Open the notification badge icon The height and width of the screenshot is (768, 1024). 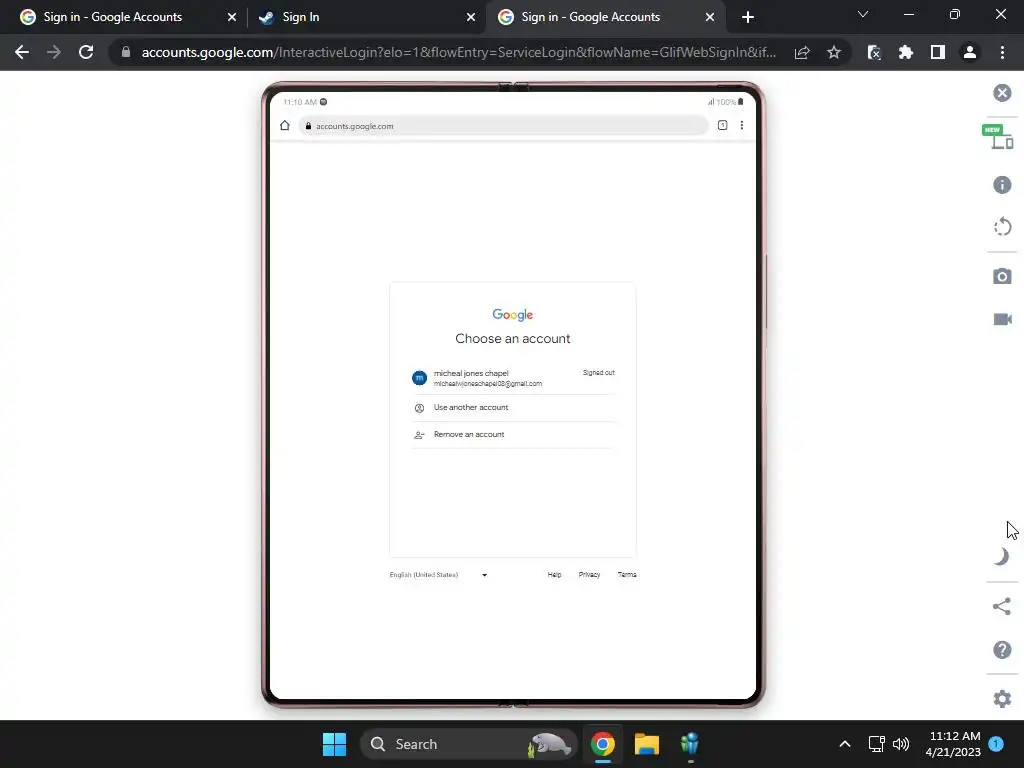pyautogui.click(x=996, y=744)
